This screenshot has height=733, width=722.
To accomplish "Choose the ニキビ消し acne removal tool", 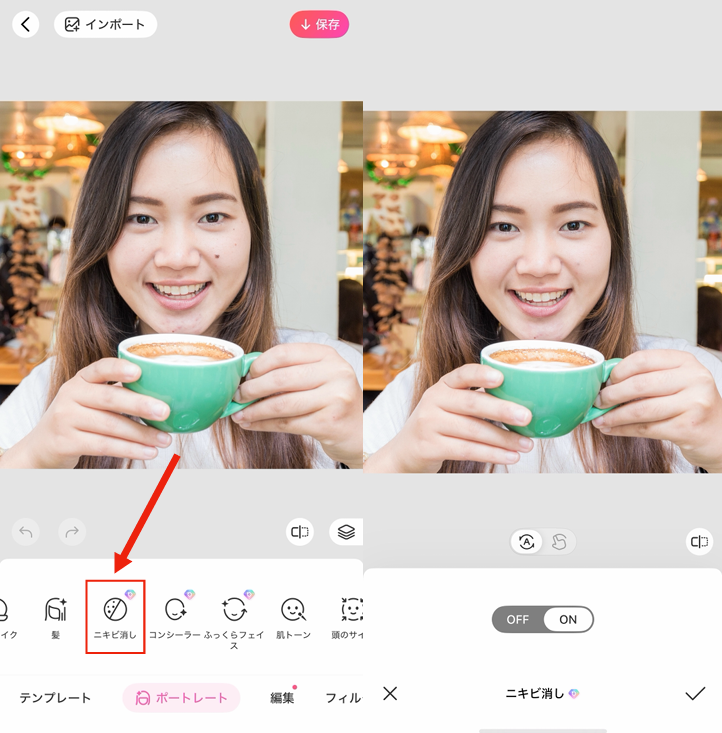I will [x=116, y=616].
